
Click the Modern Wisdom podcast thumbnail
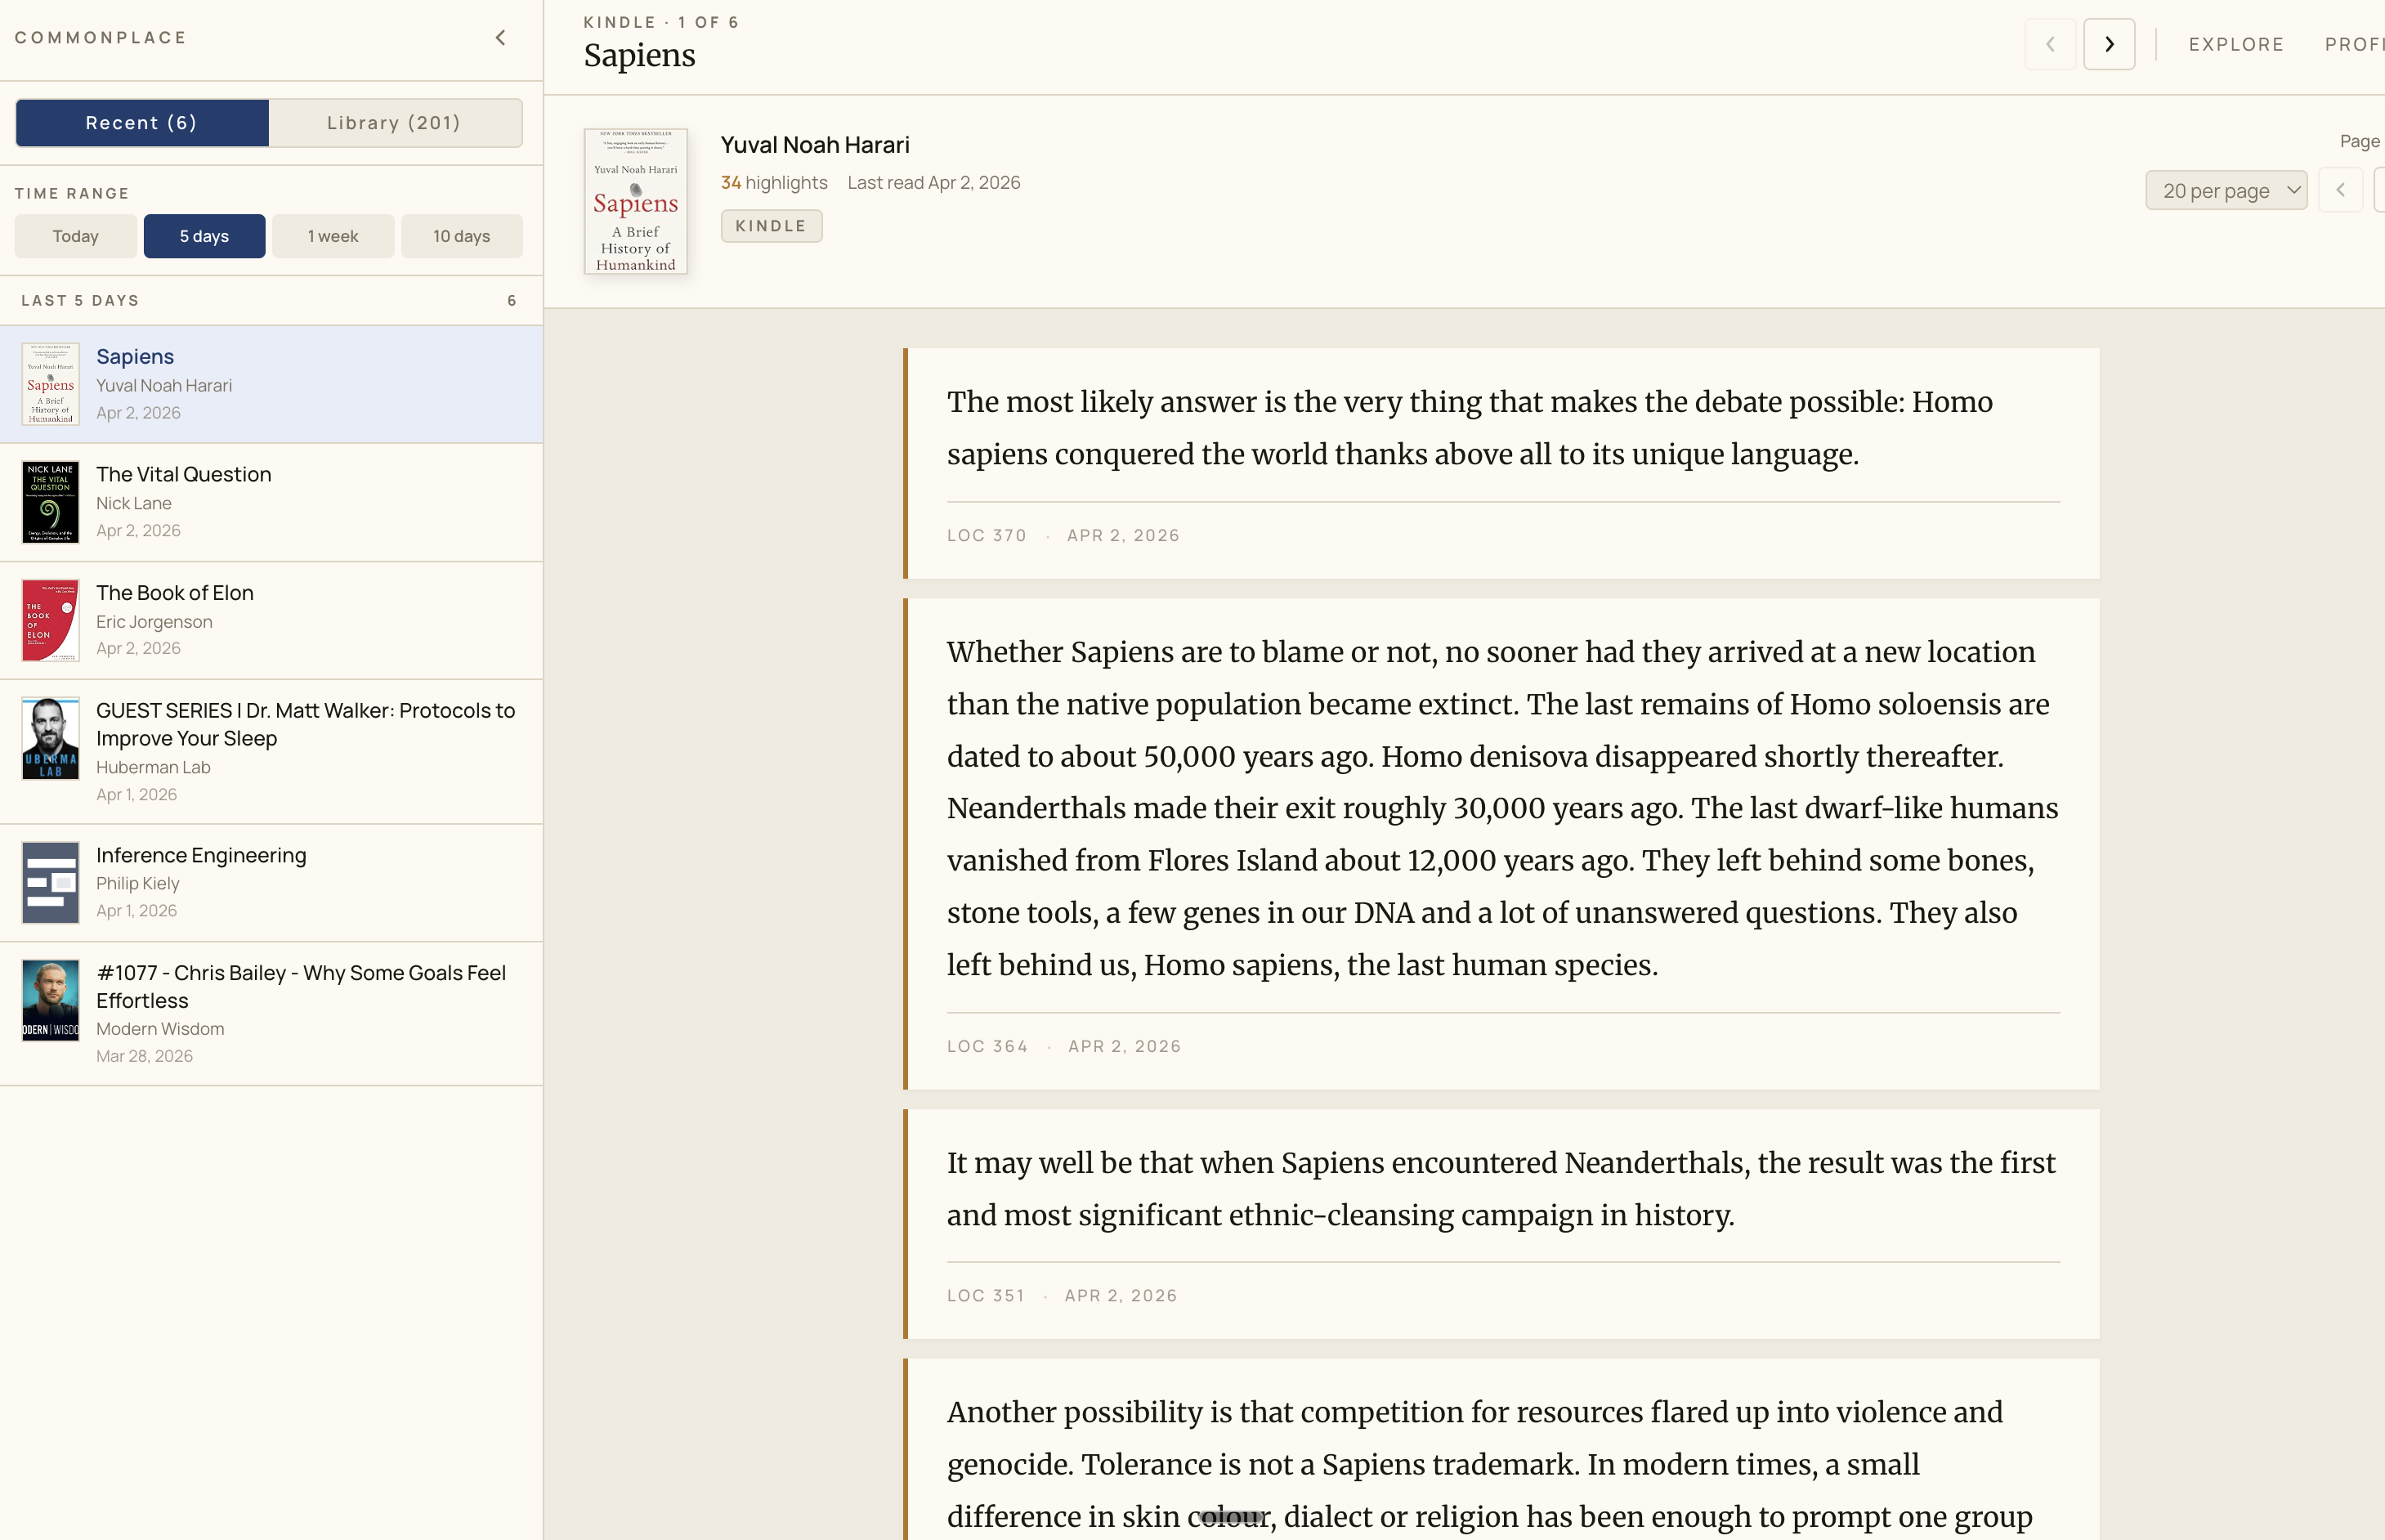pos(50,1000)
